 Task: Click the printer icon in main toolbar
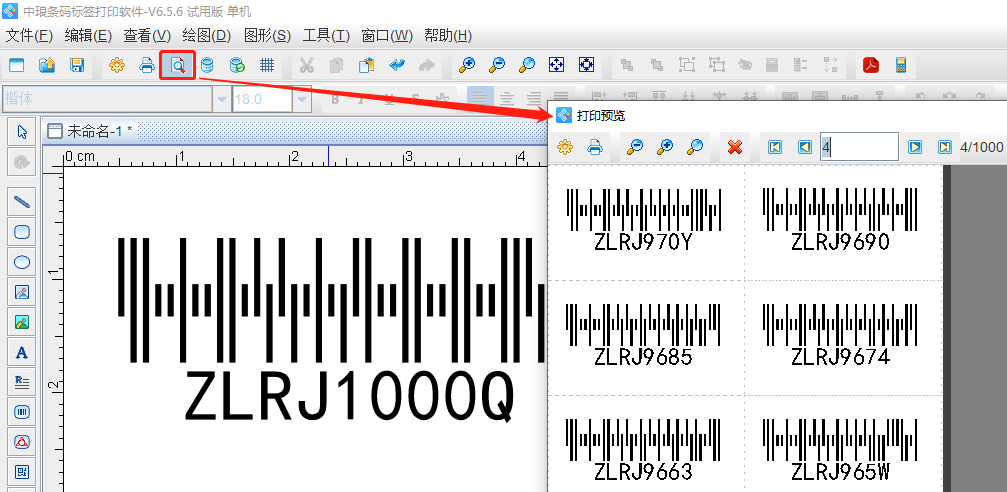(147, 65)
